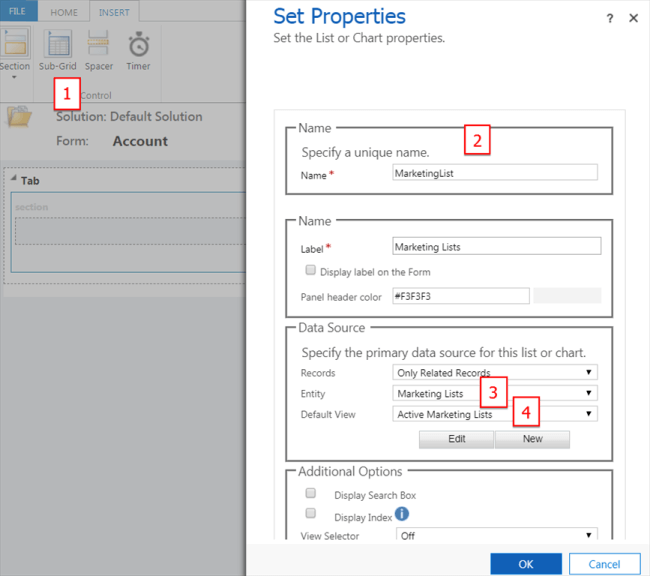Viewport: 650px width, 576px height.
Task: Switch to the HOME ribbon tab
Action: coord(64,12)
